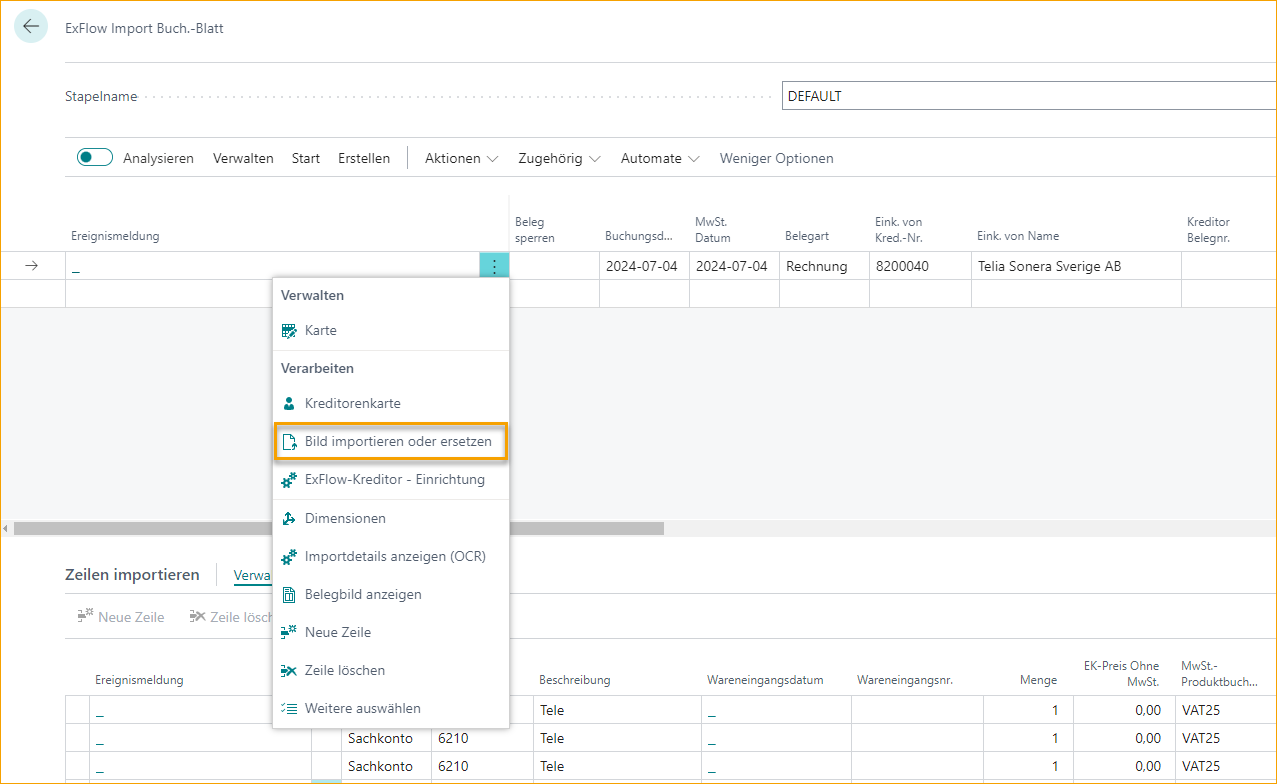Screen dimensions: 1277x784
Task: Open ExFlow-Kreditor - Einrichtung via its puzzle icon
Action: pyautogui.click(x=290, y=479)
